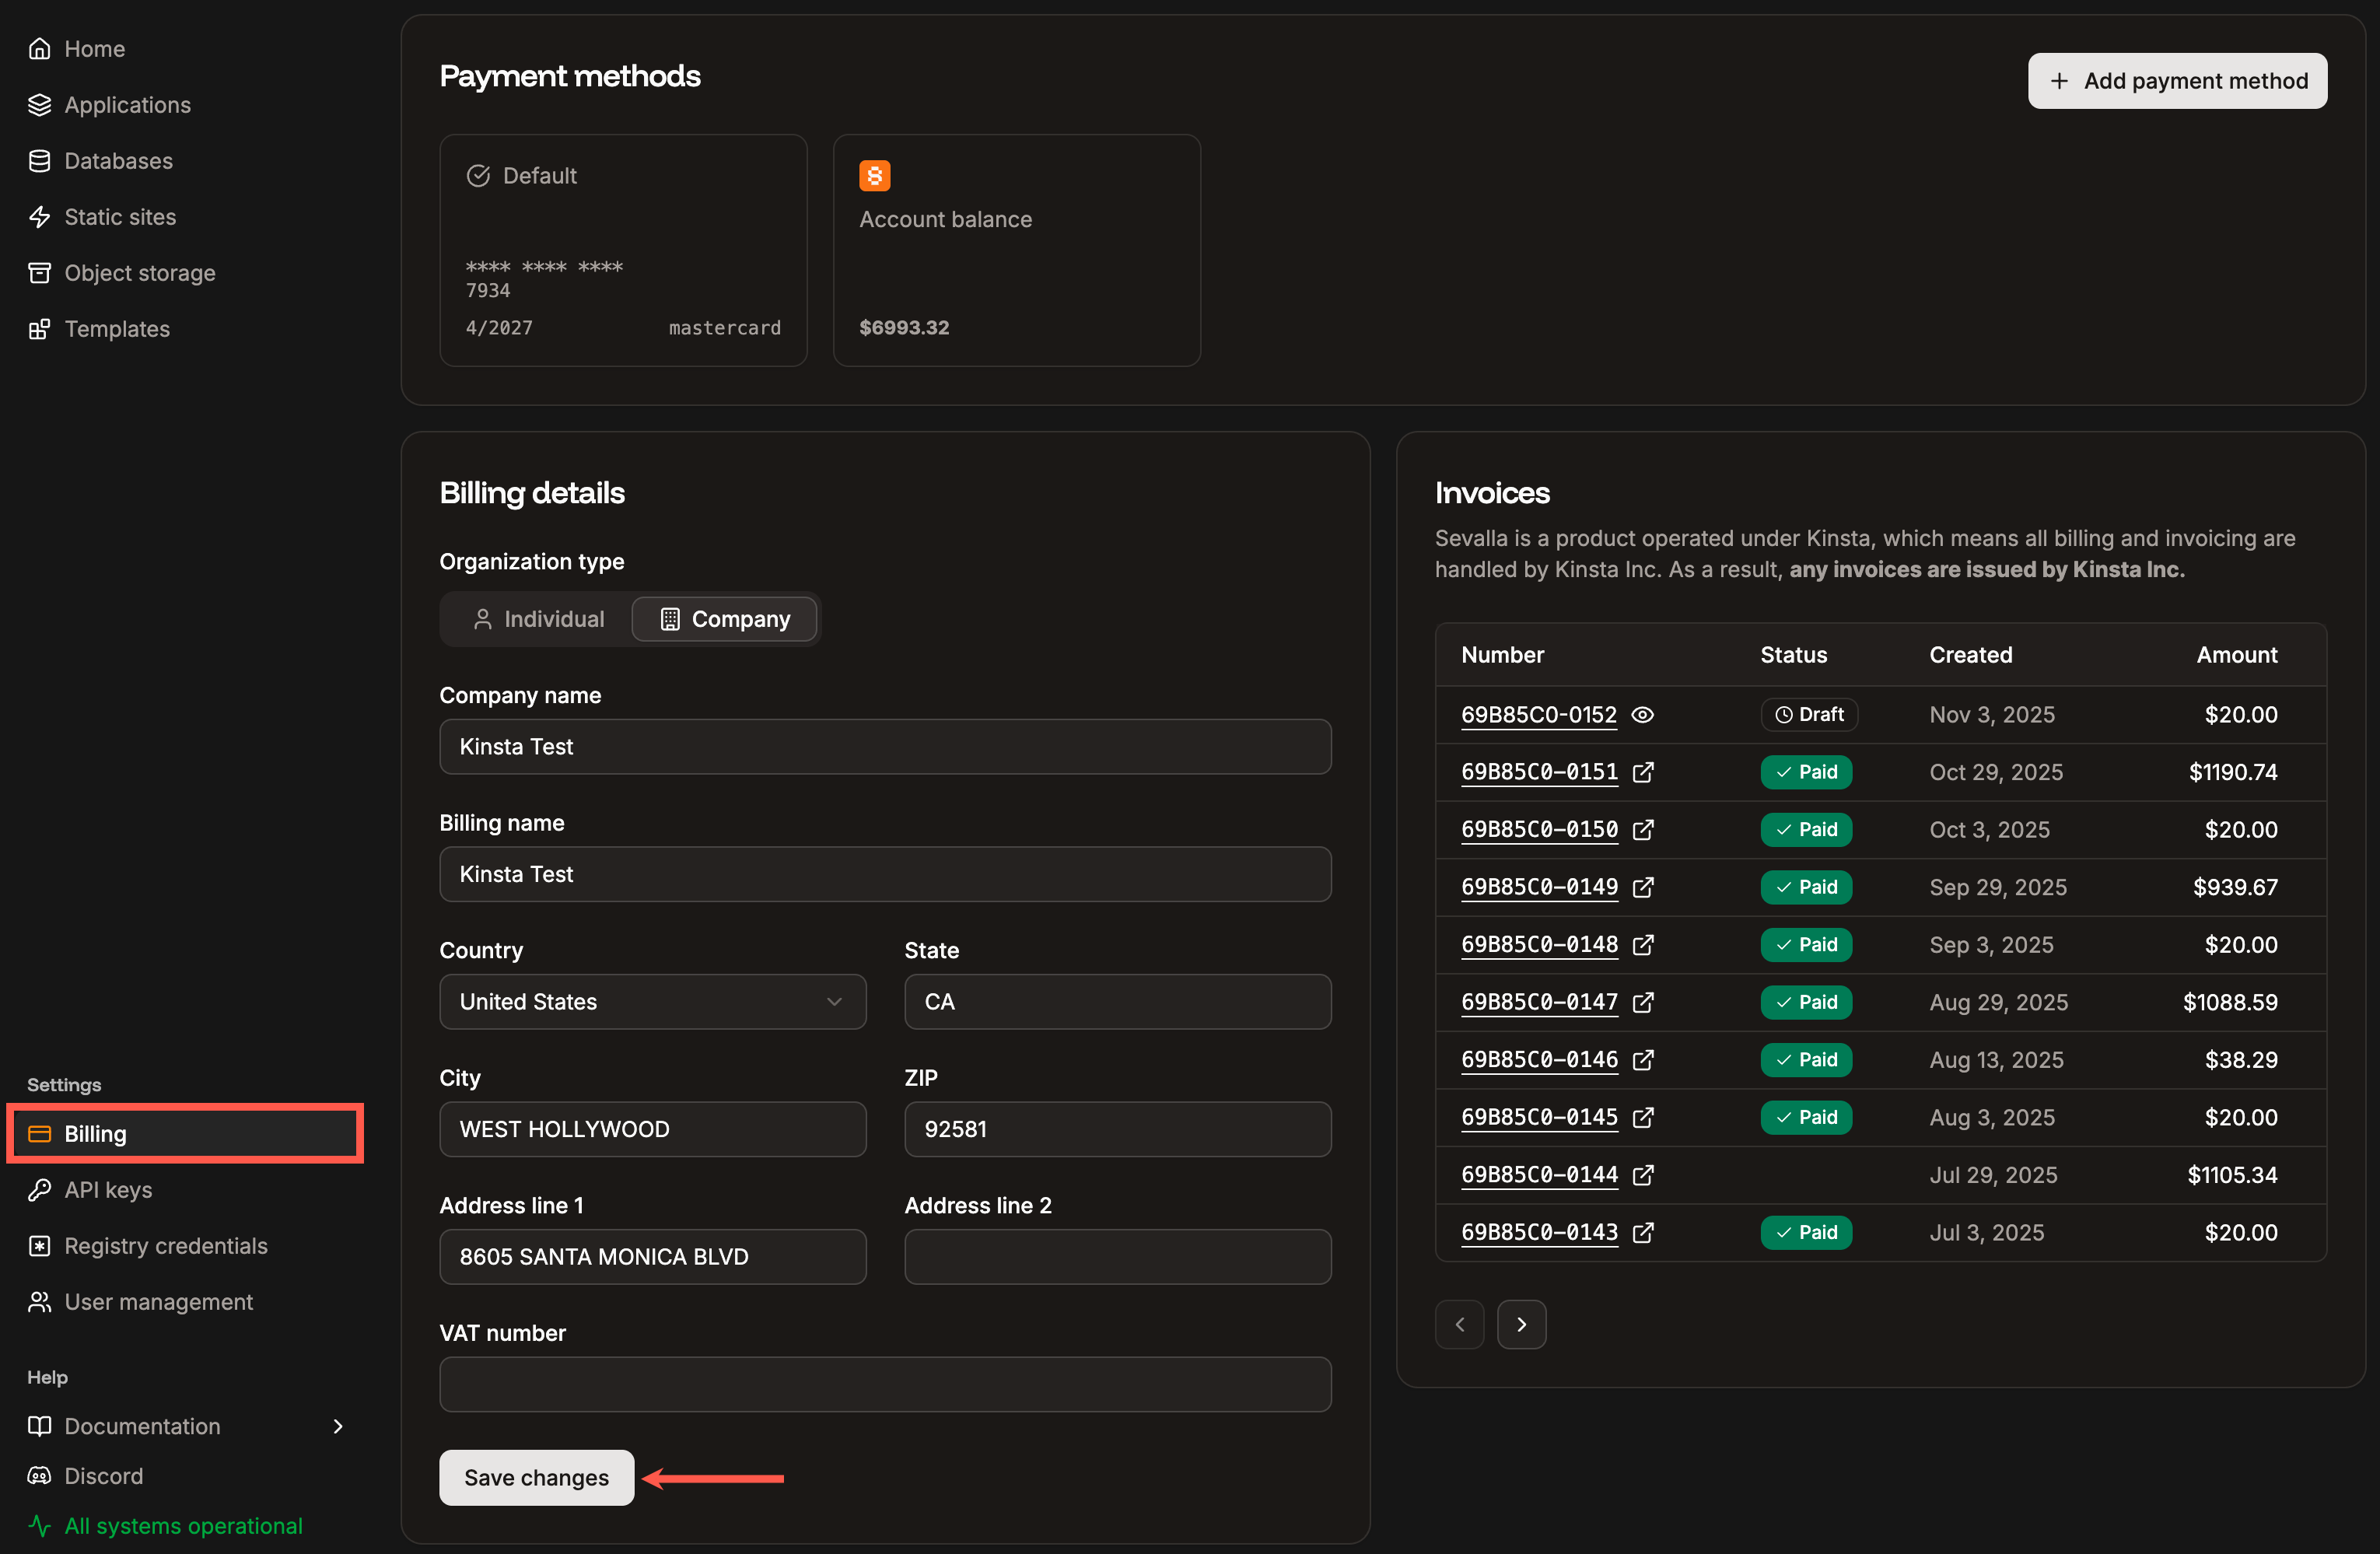Open the Discord help link
Screen dimensions: 2380x1554
(x=104, y=1475)
